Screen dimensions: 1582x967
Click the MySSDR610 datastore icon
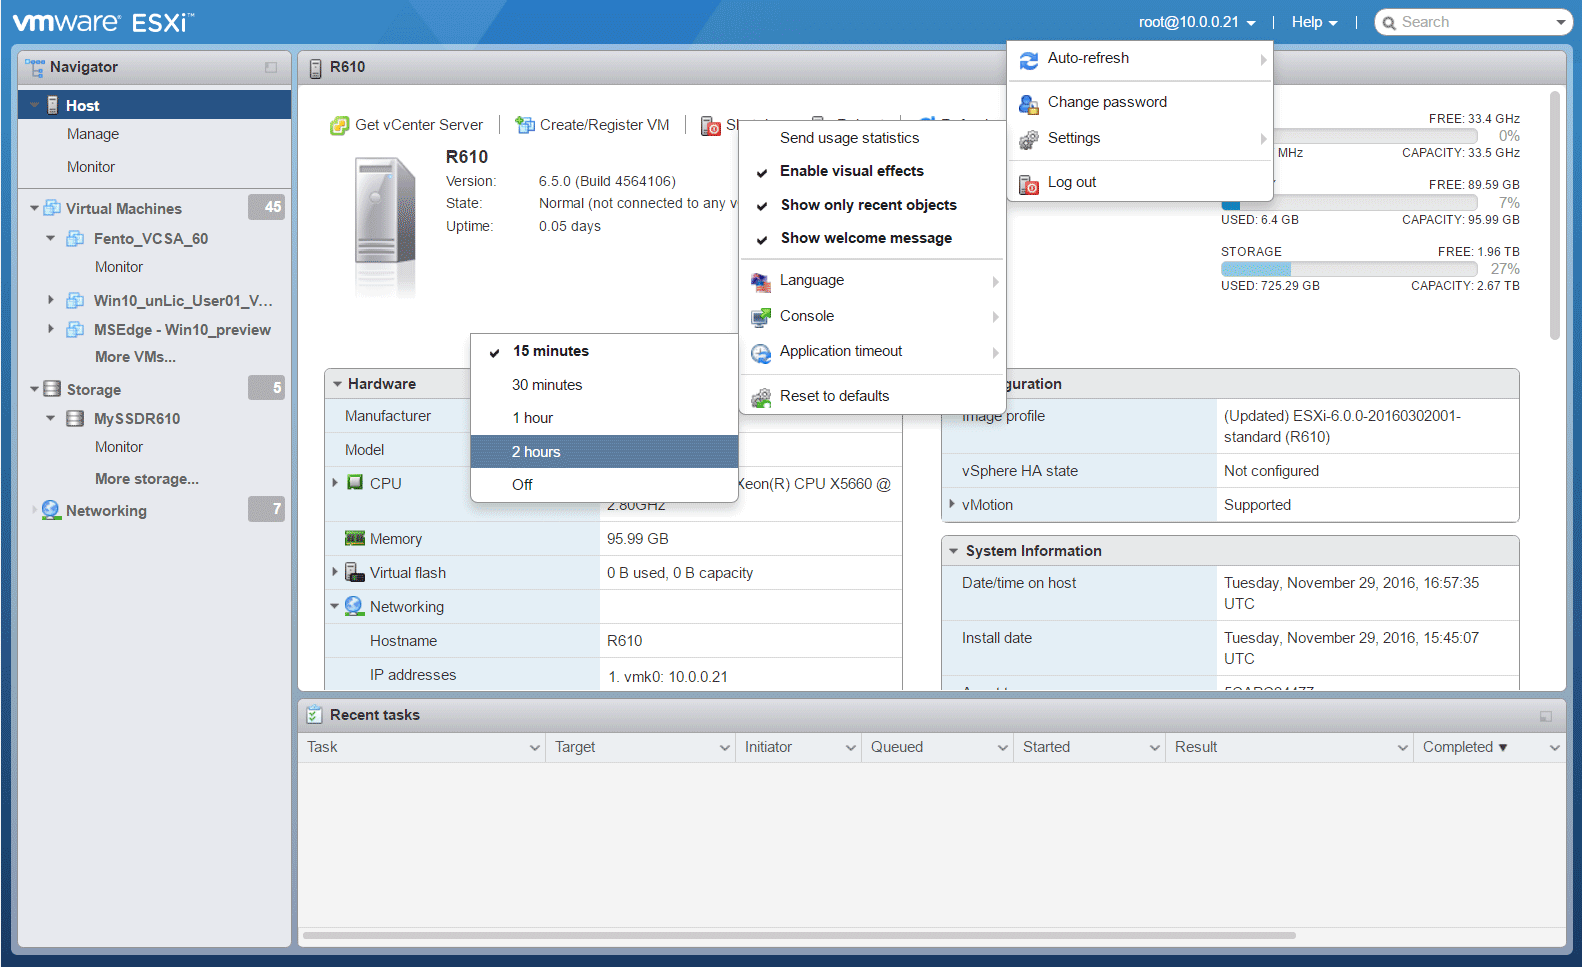pyautogui.click(x=75, y=418)
